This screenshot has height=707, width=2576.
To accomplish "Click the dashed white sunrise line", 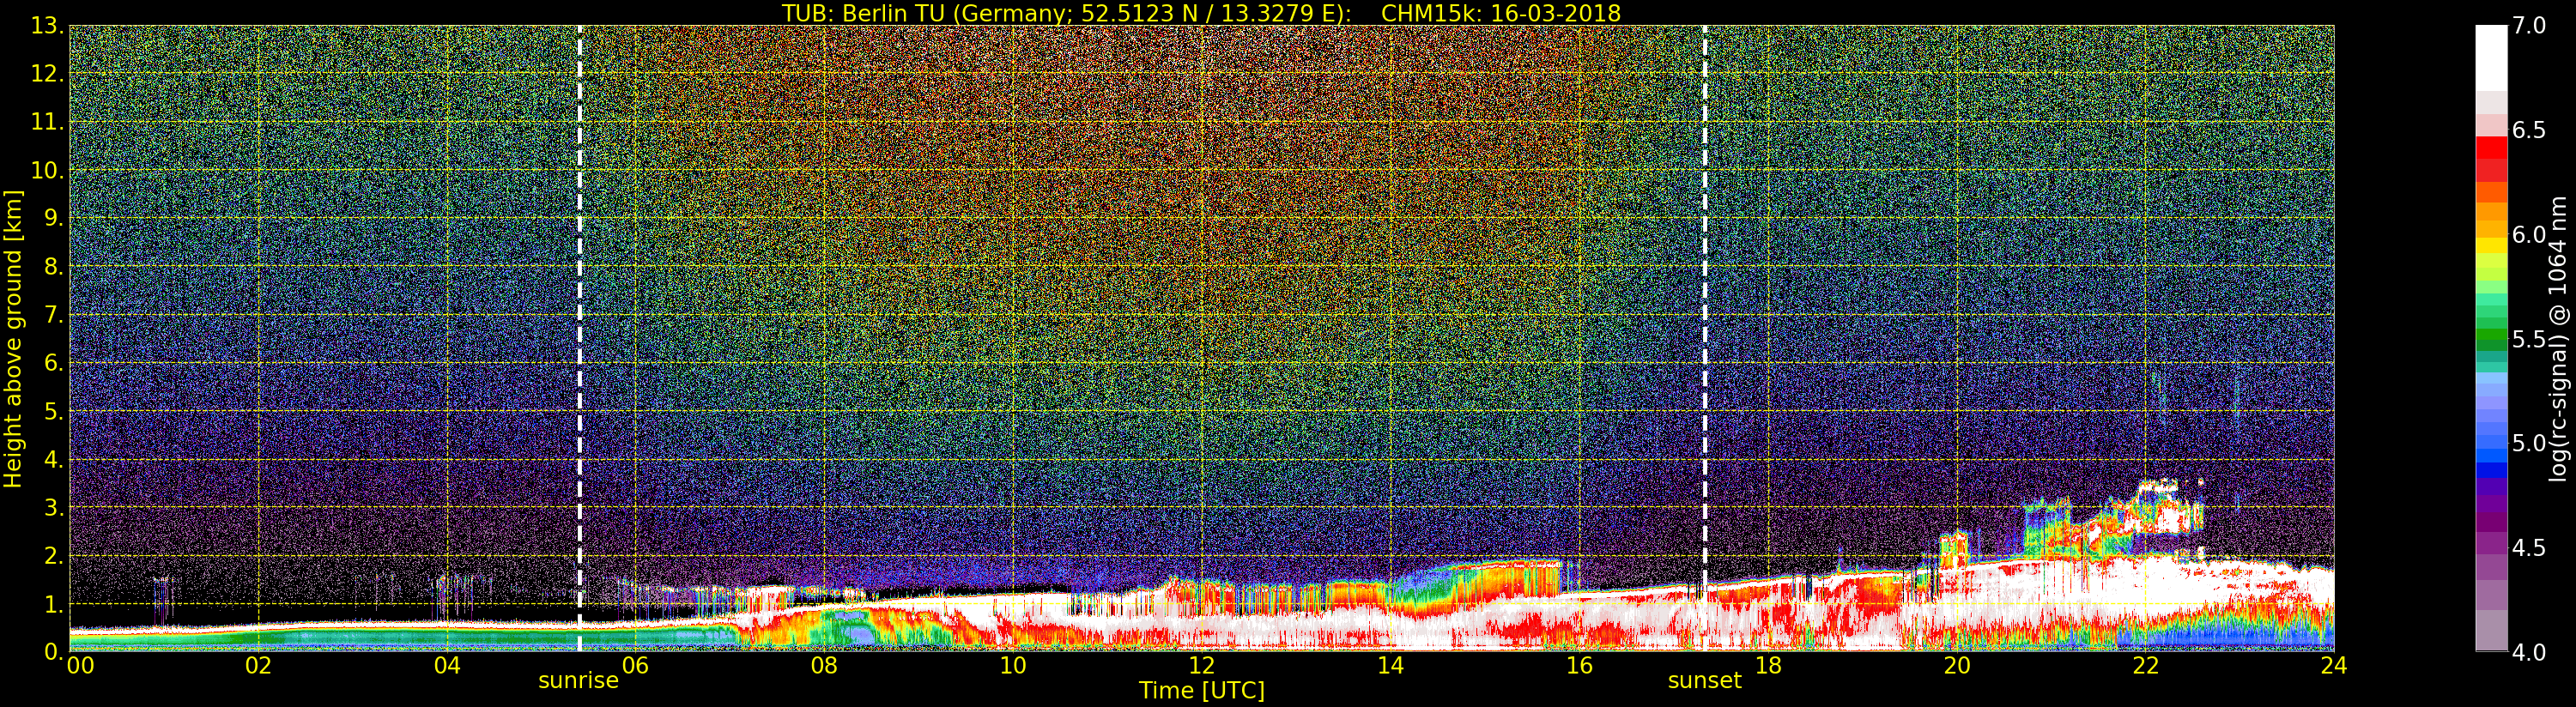I will click(579, 338).
